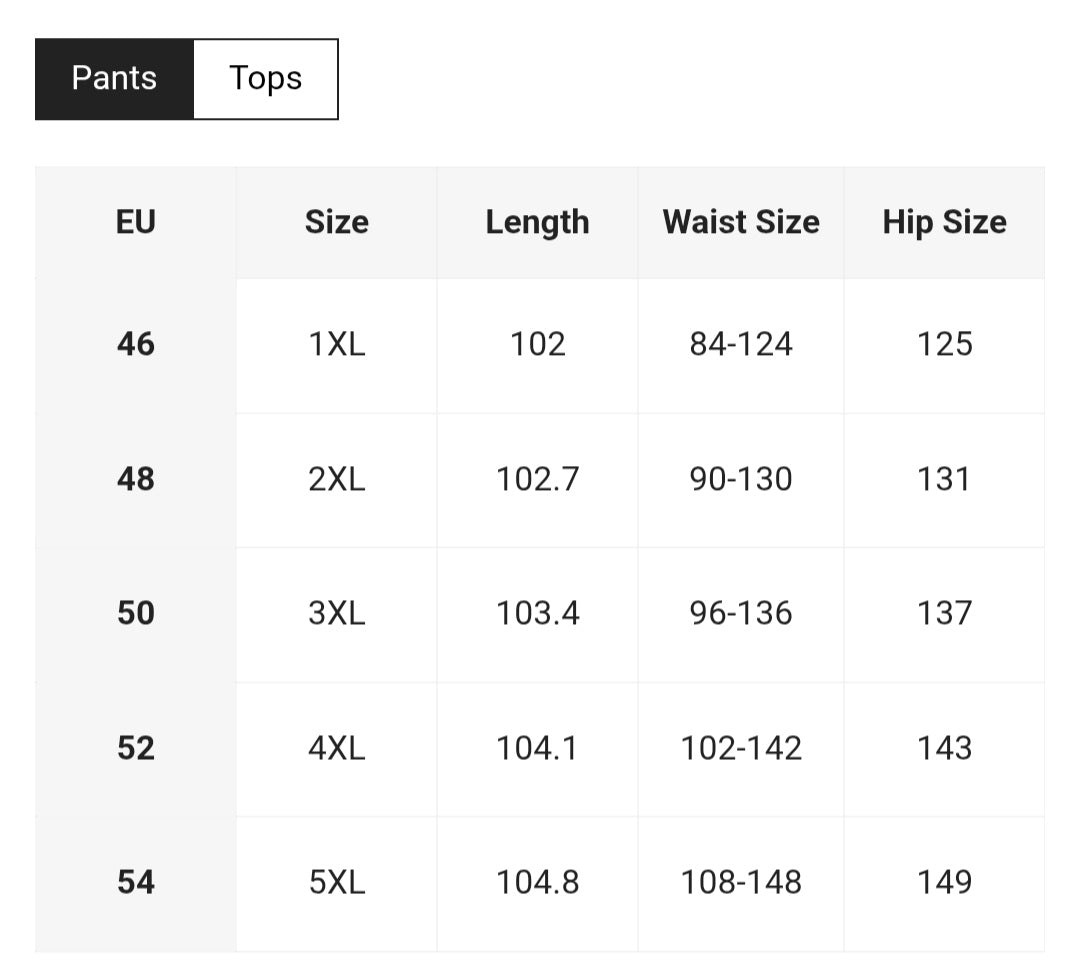Viewport: 1080px width, 966px height.
Task: Click the 5XL size cell
Action: [337, 882]
